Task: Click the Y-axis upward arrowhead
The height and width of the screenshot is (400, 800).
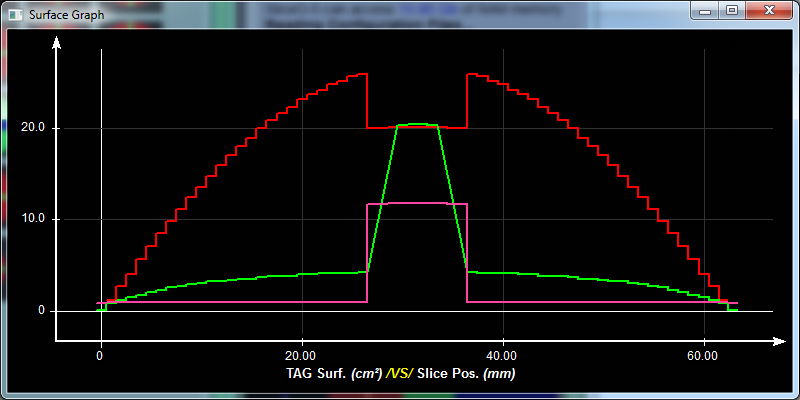Action: (x=57, y=42)
